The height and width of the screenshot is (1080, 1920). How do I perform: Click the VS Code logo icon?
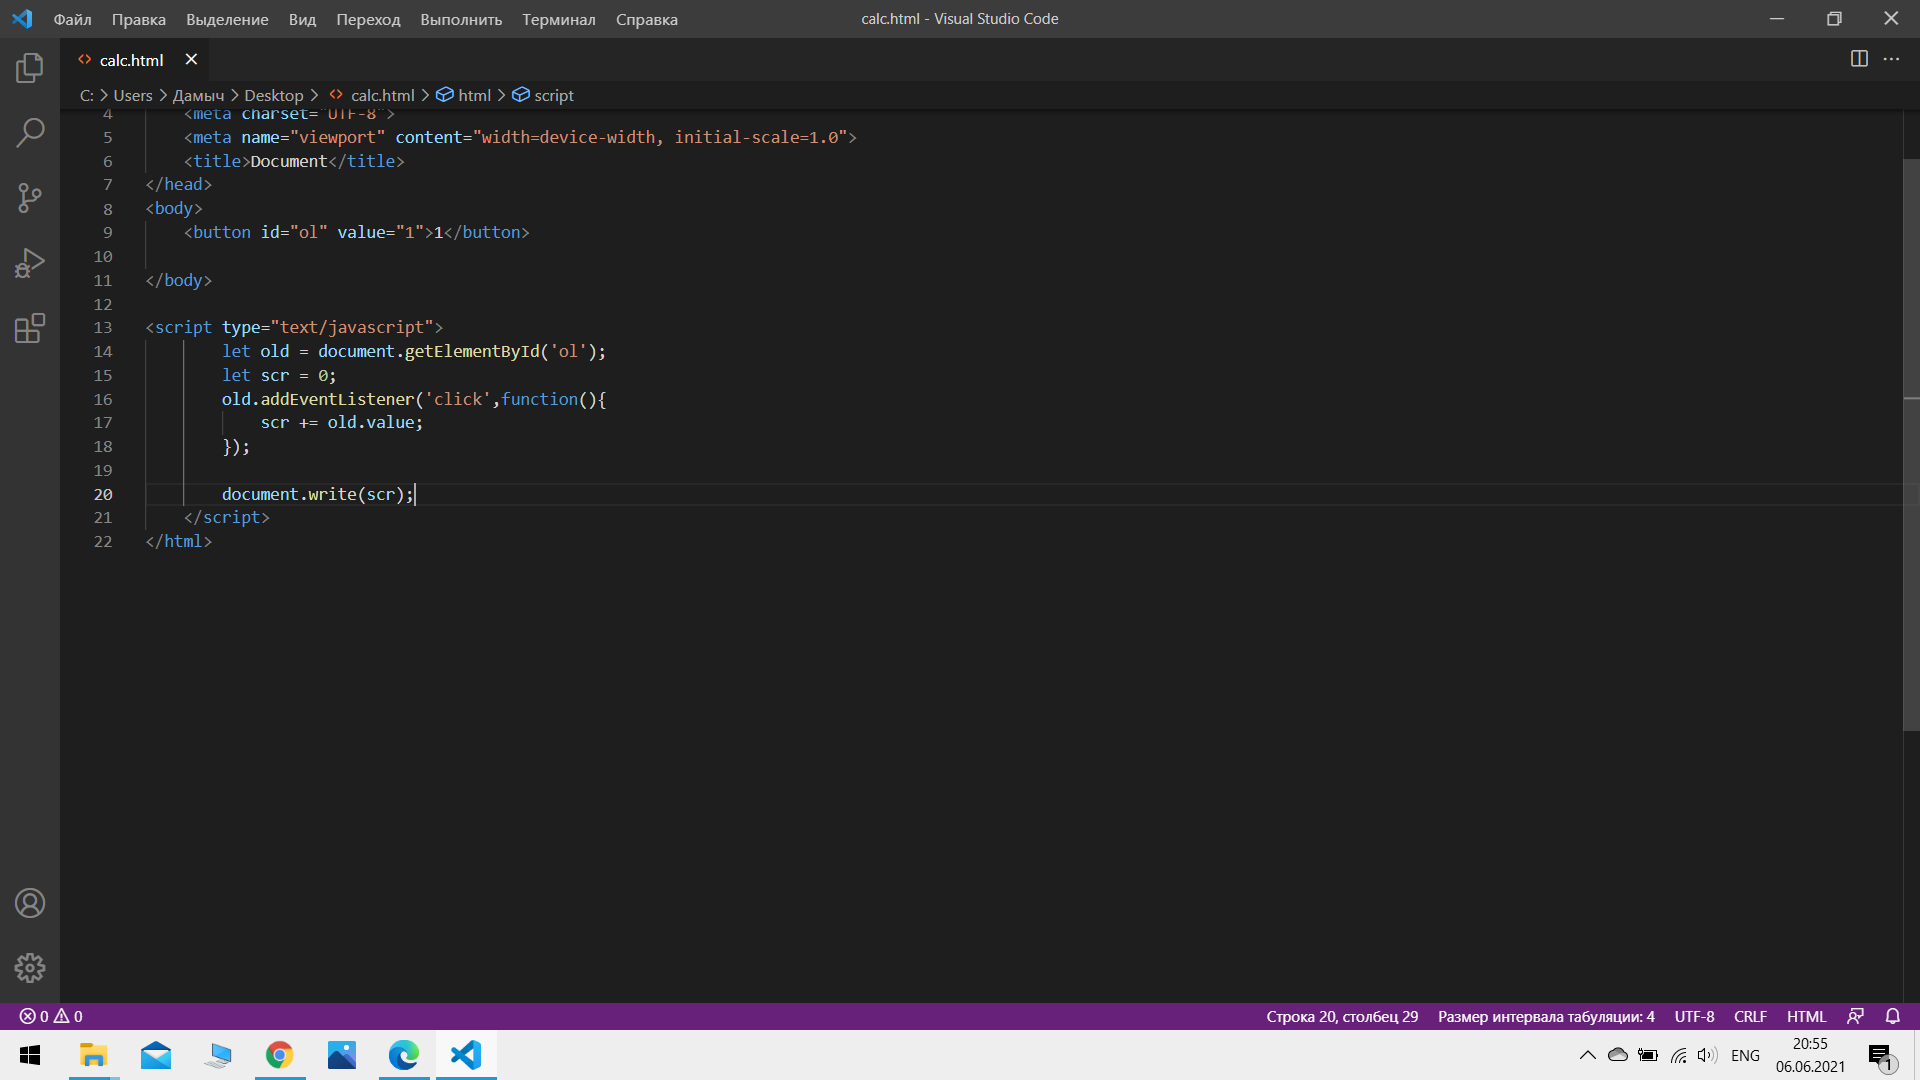tap(22, 19)
